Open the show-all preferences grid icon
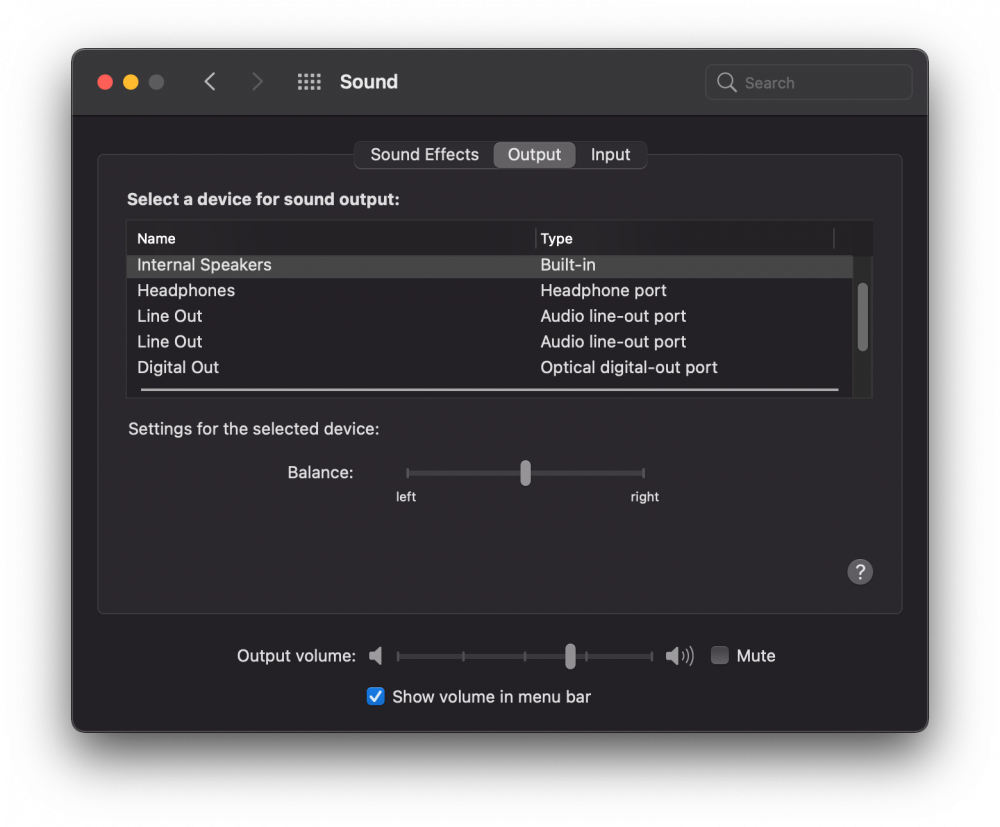Screen dimensions: 1000x827 pyautogui.click(x=309, y=82)
